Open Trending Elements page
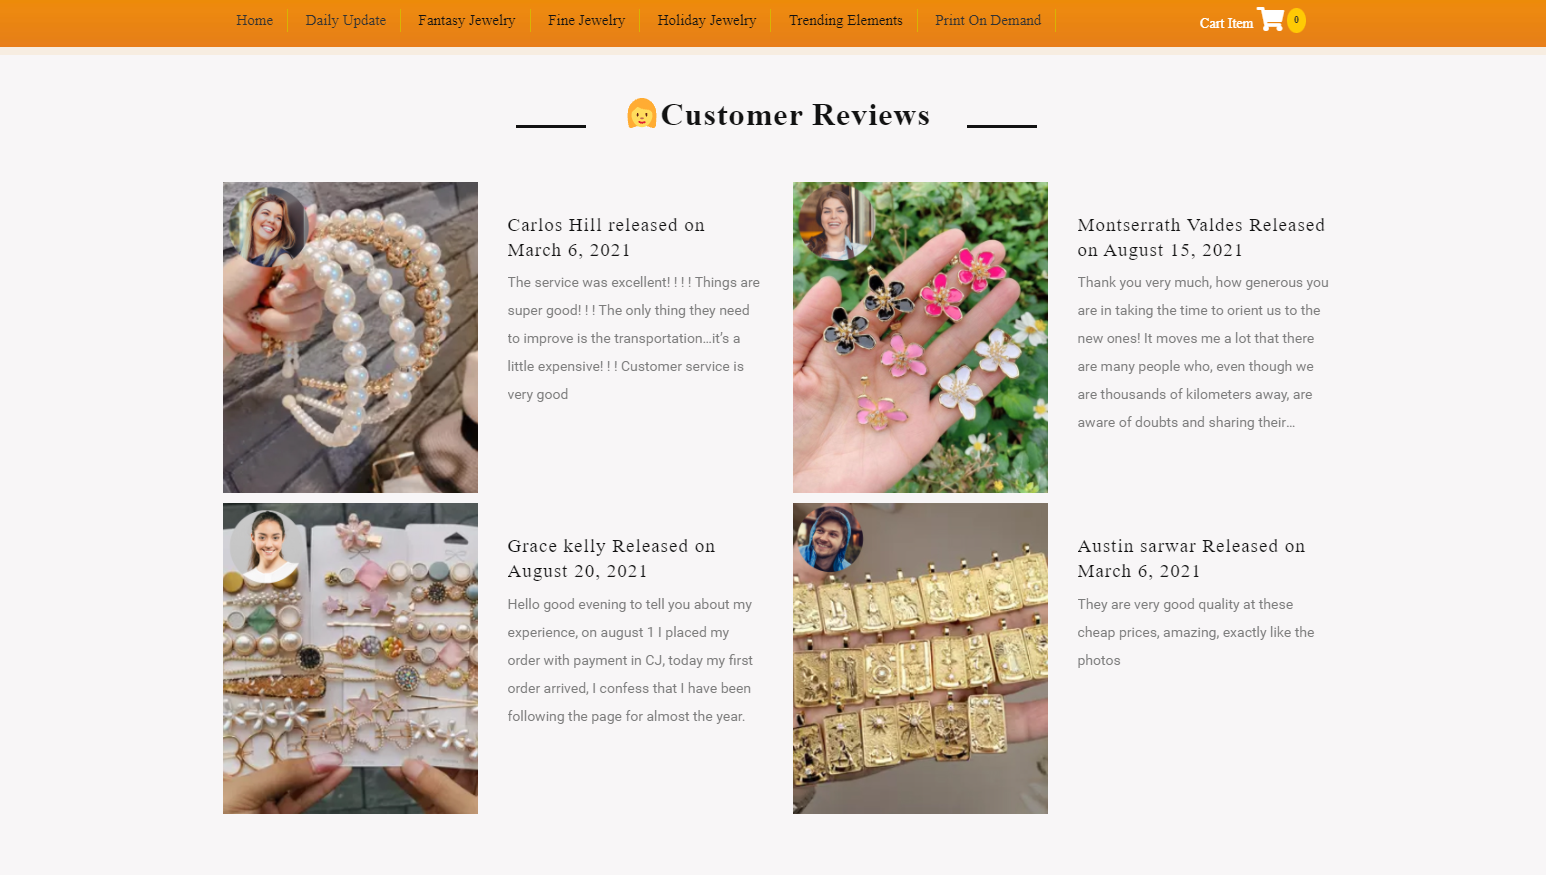 (845, 20)
